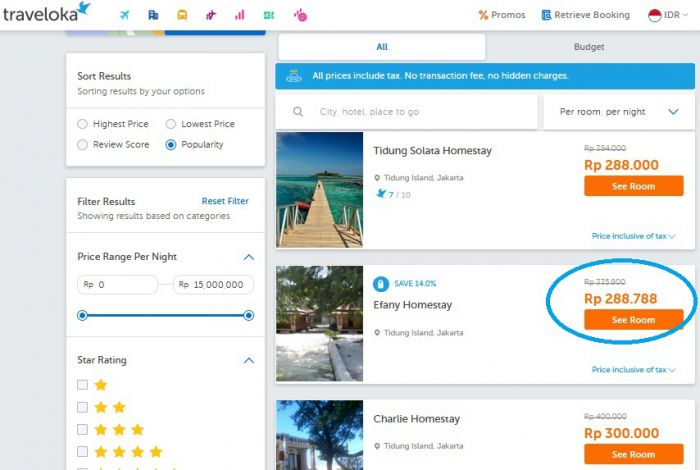This screenshot has width=700, height=470.
Task: Click See Room for Charlie Homestay
Action: click(x=633, y=454)
